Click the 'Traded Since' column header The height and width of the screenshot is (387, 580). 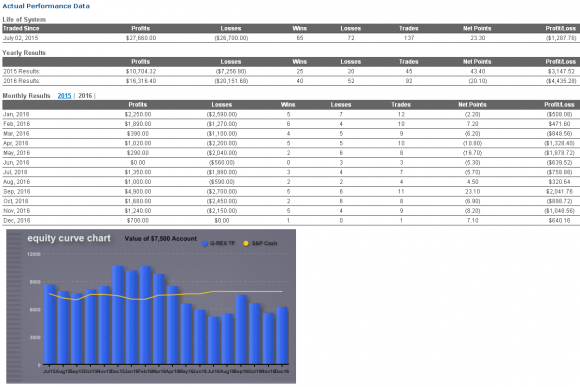tap(21, 28)
